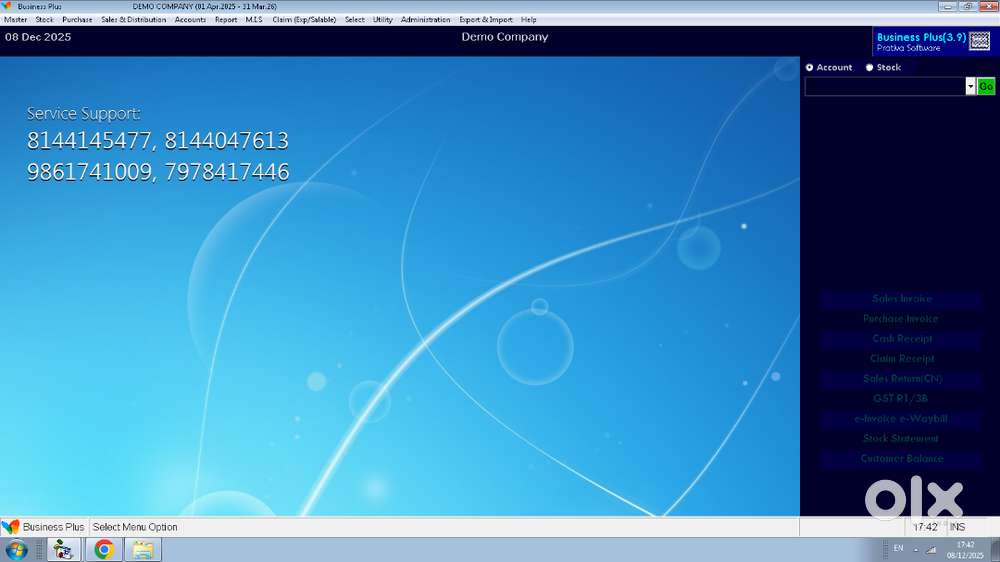The image size is (1000, 562).
Task: Show hidden tray icons arrow
Action: click(916, 549)
